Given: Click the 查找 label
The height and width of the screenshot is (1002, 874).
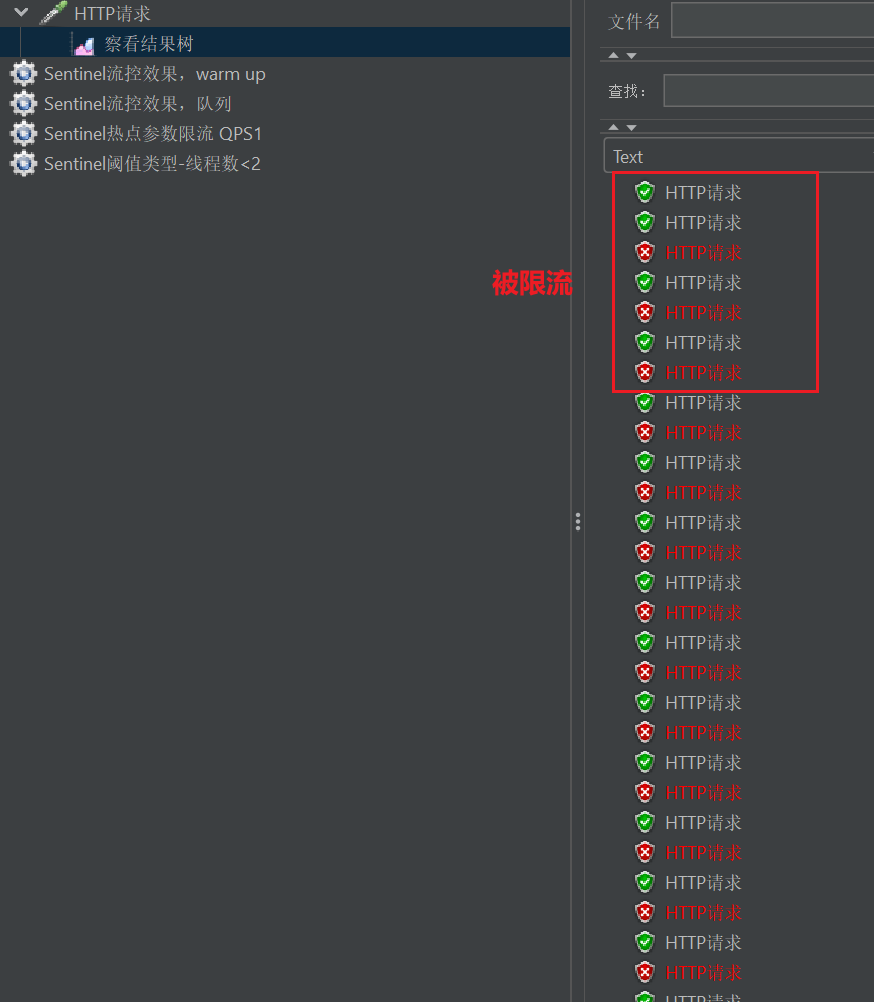Looking at the screenshot, I should (627, 91).
